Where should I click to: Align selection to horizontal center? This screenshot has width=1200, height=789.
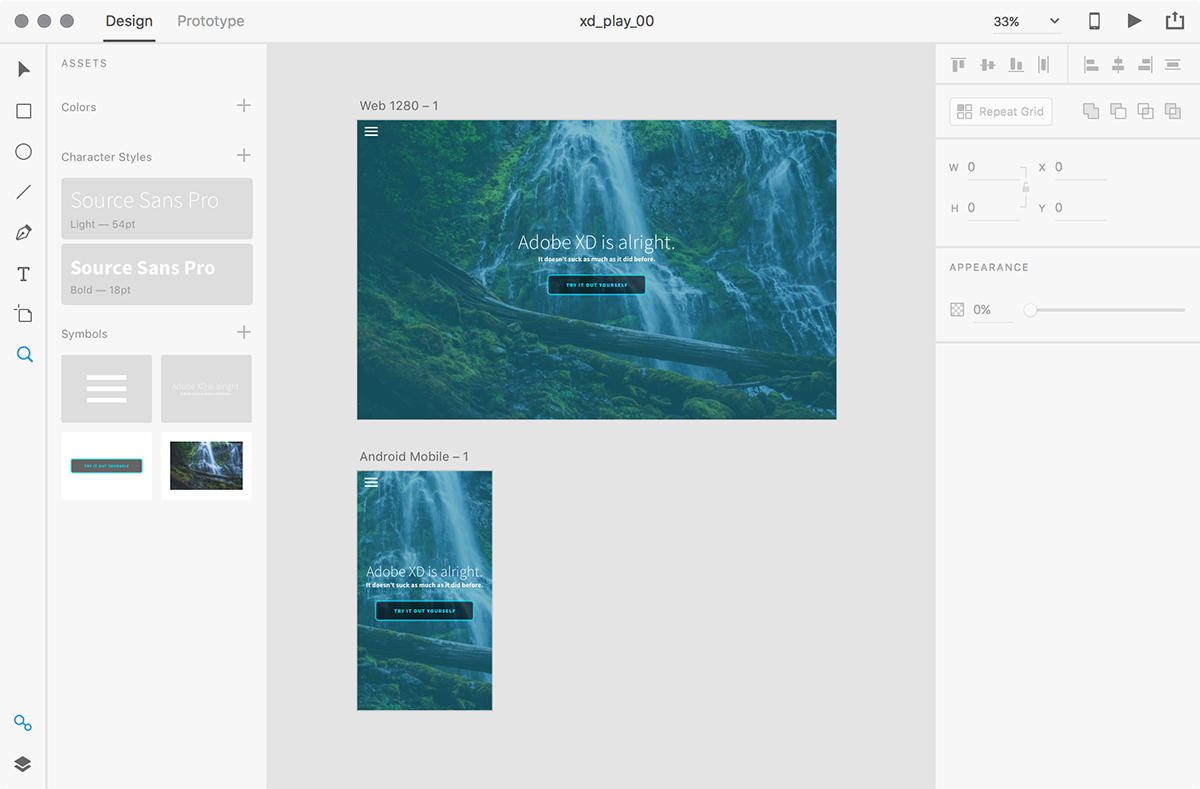(1118, 65)
